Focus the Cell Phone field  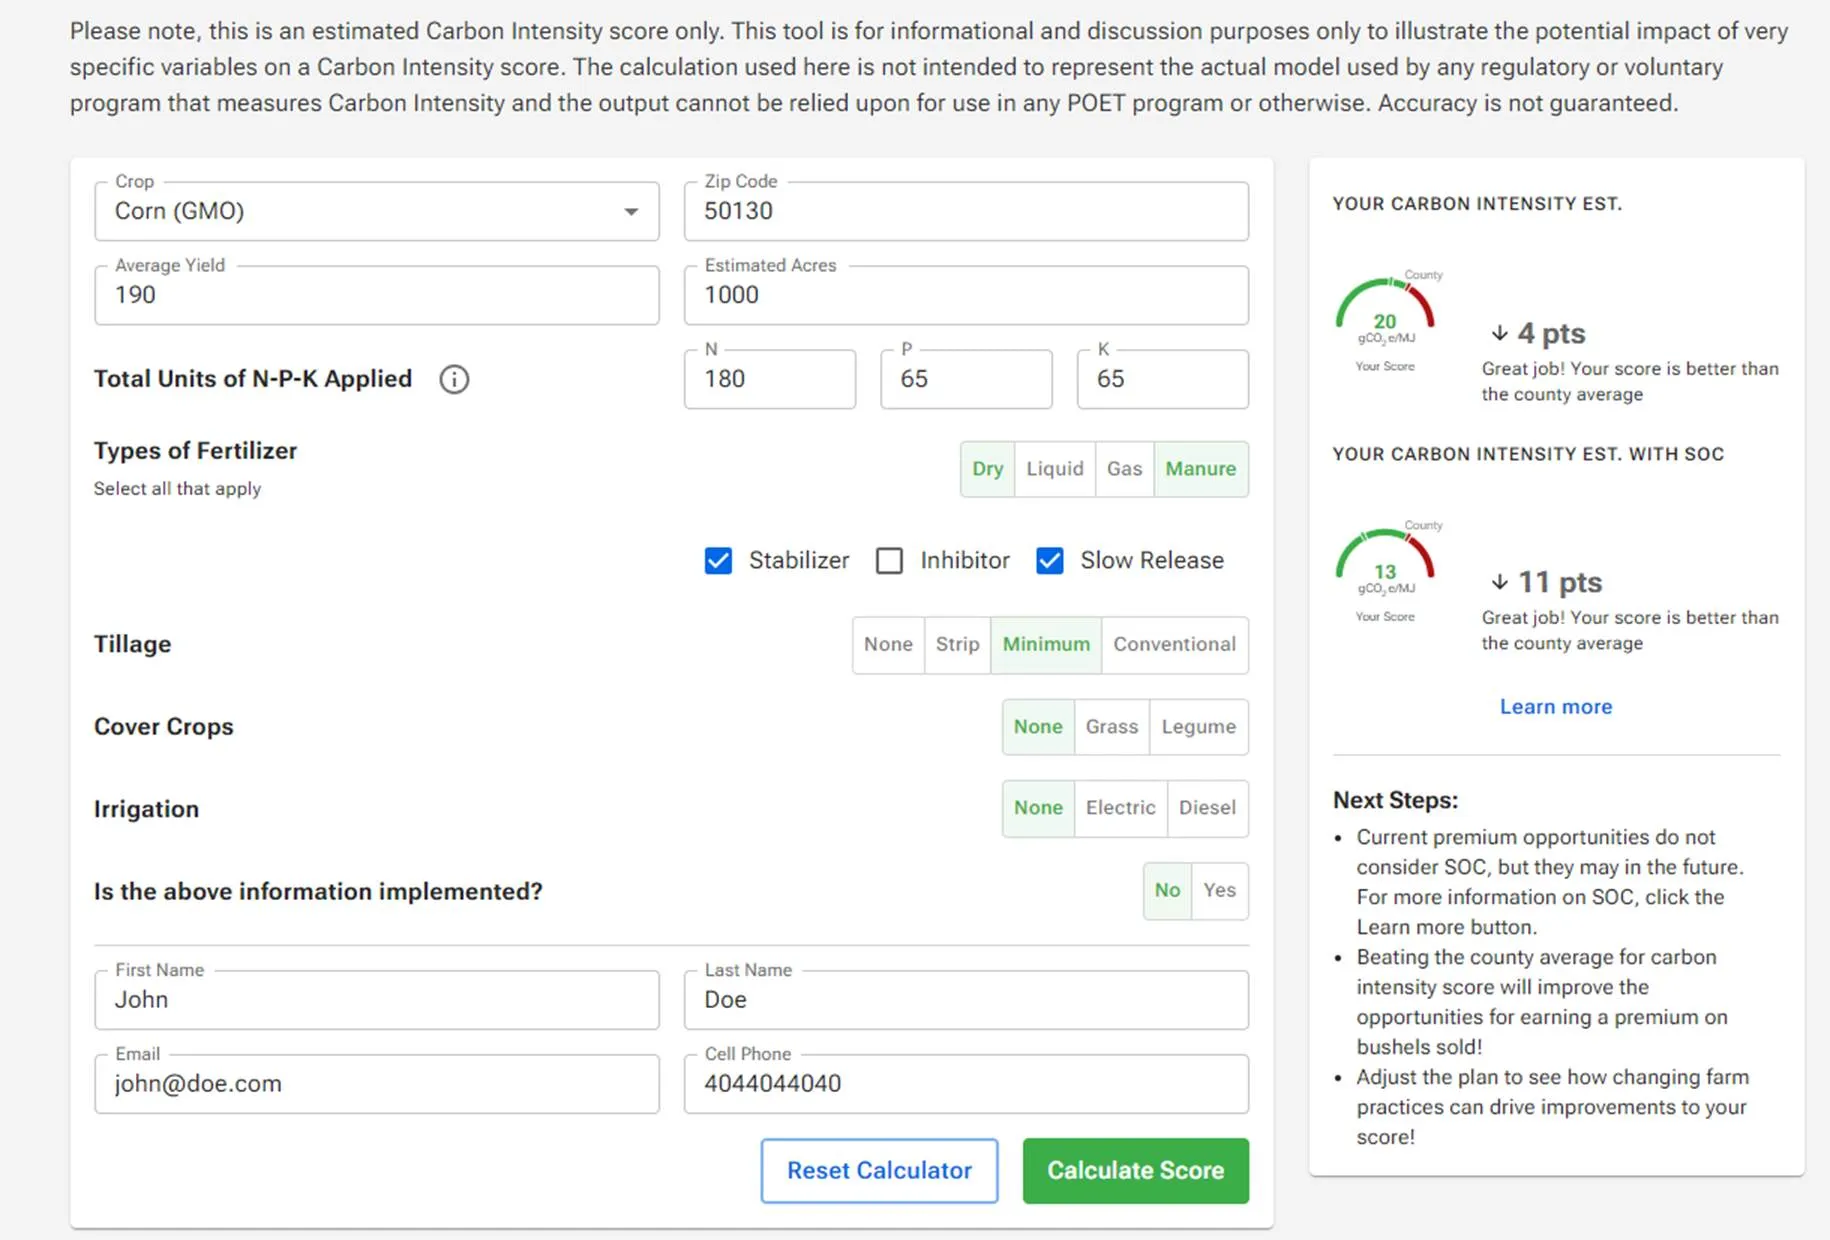pyautogui.click(x=966, y=1084)
